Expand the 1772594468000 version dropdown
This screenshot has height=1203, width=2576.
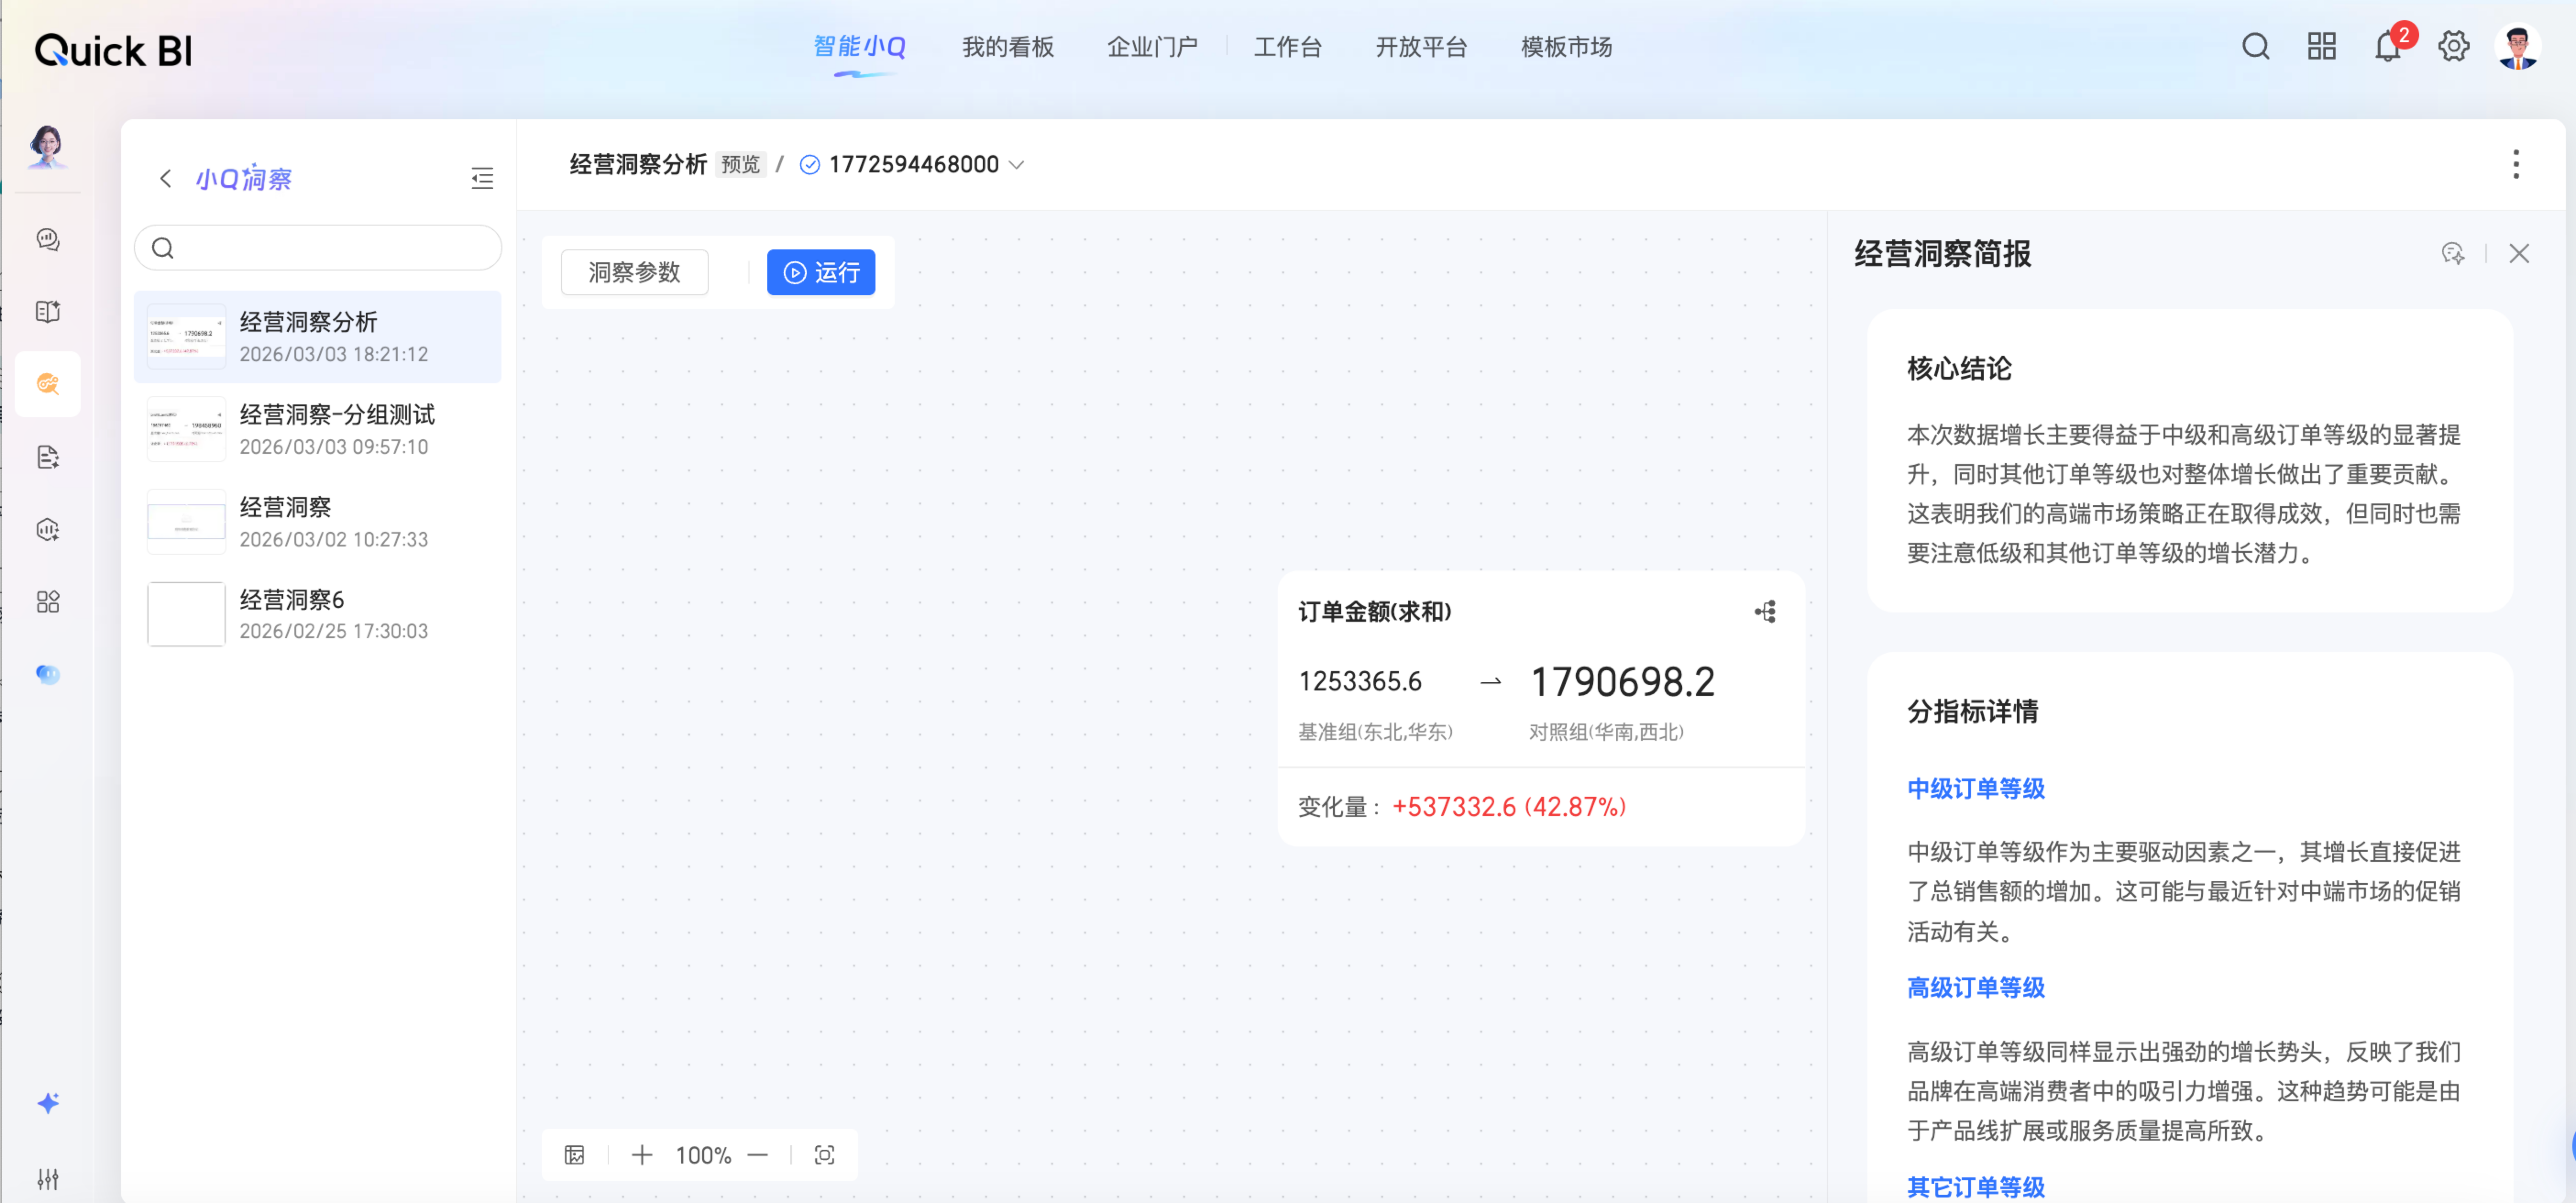click(x=1017, y=165)
